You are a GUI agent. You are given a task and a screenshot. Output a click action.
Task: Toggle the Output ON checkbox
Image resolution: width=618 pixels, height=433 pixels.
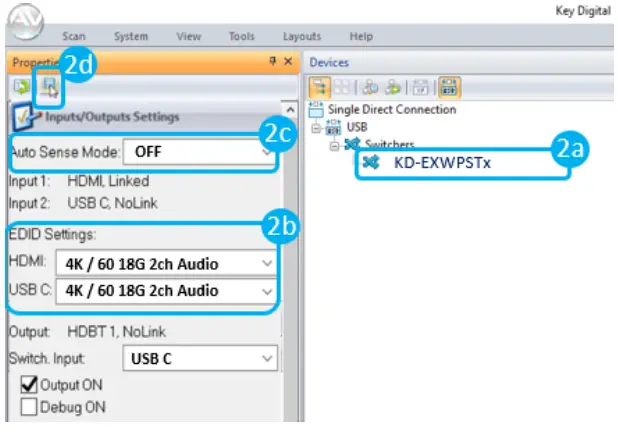pos(29,385)
